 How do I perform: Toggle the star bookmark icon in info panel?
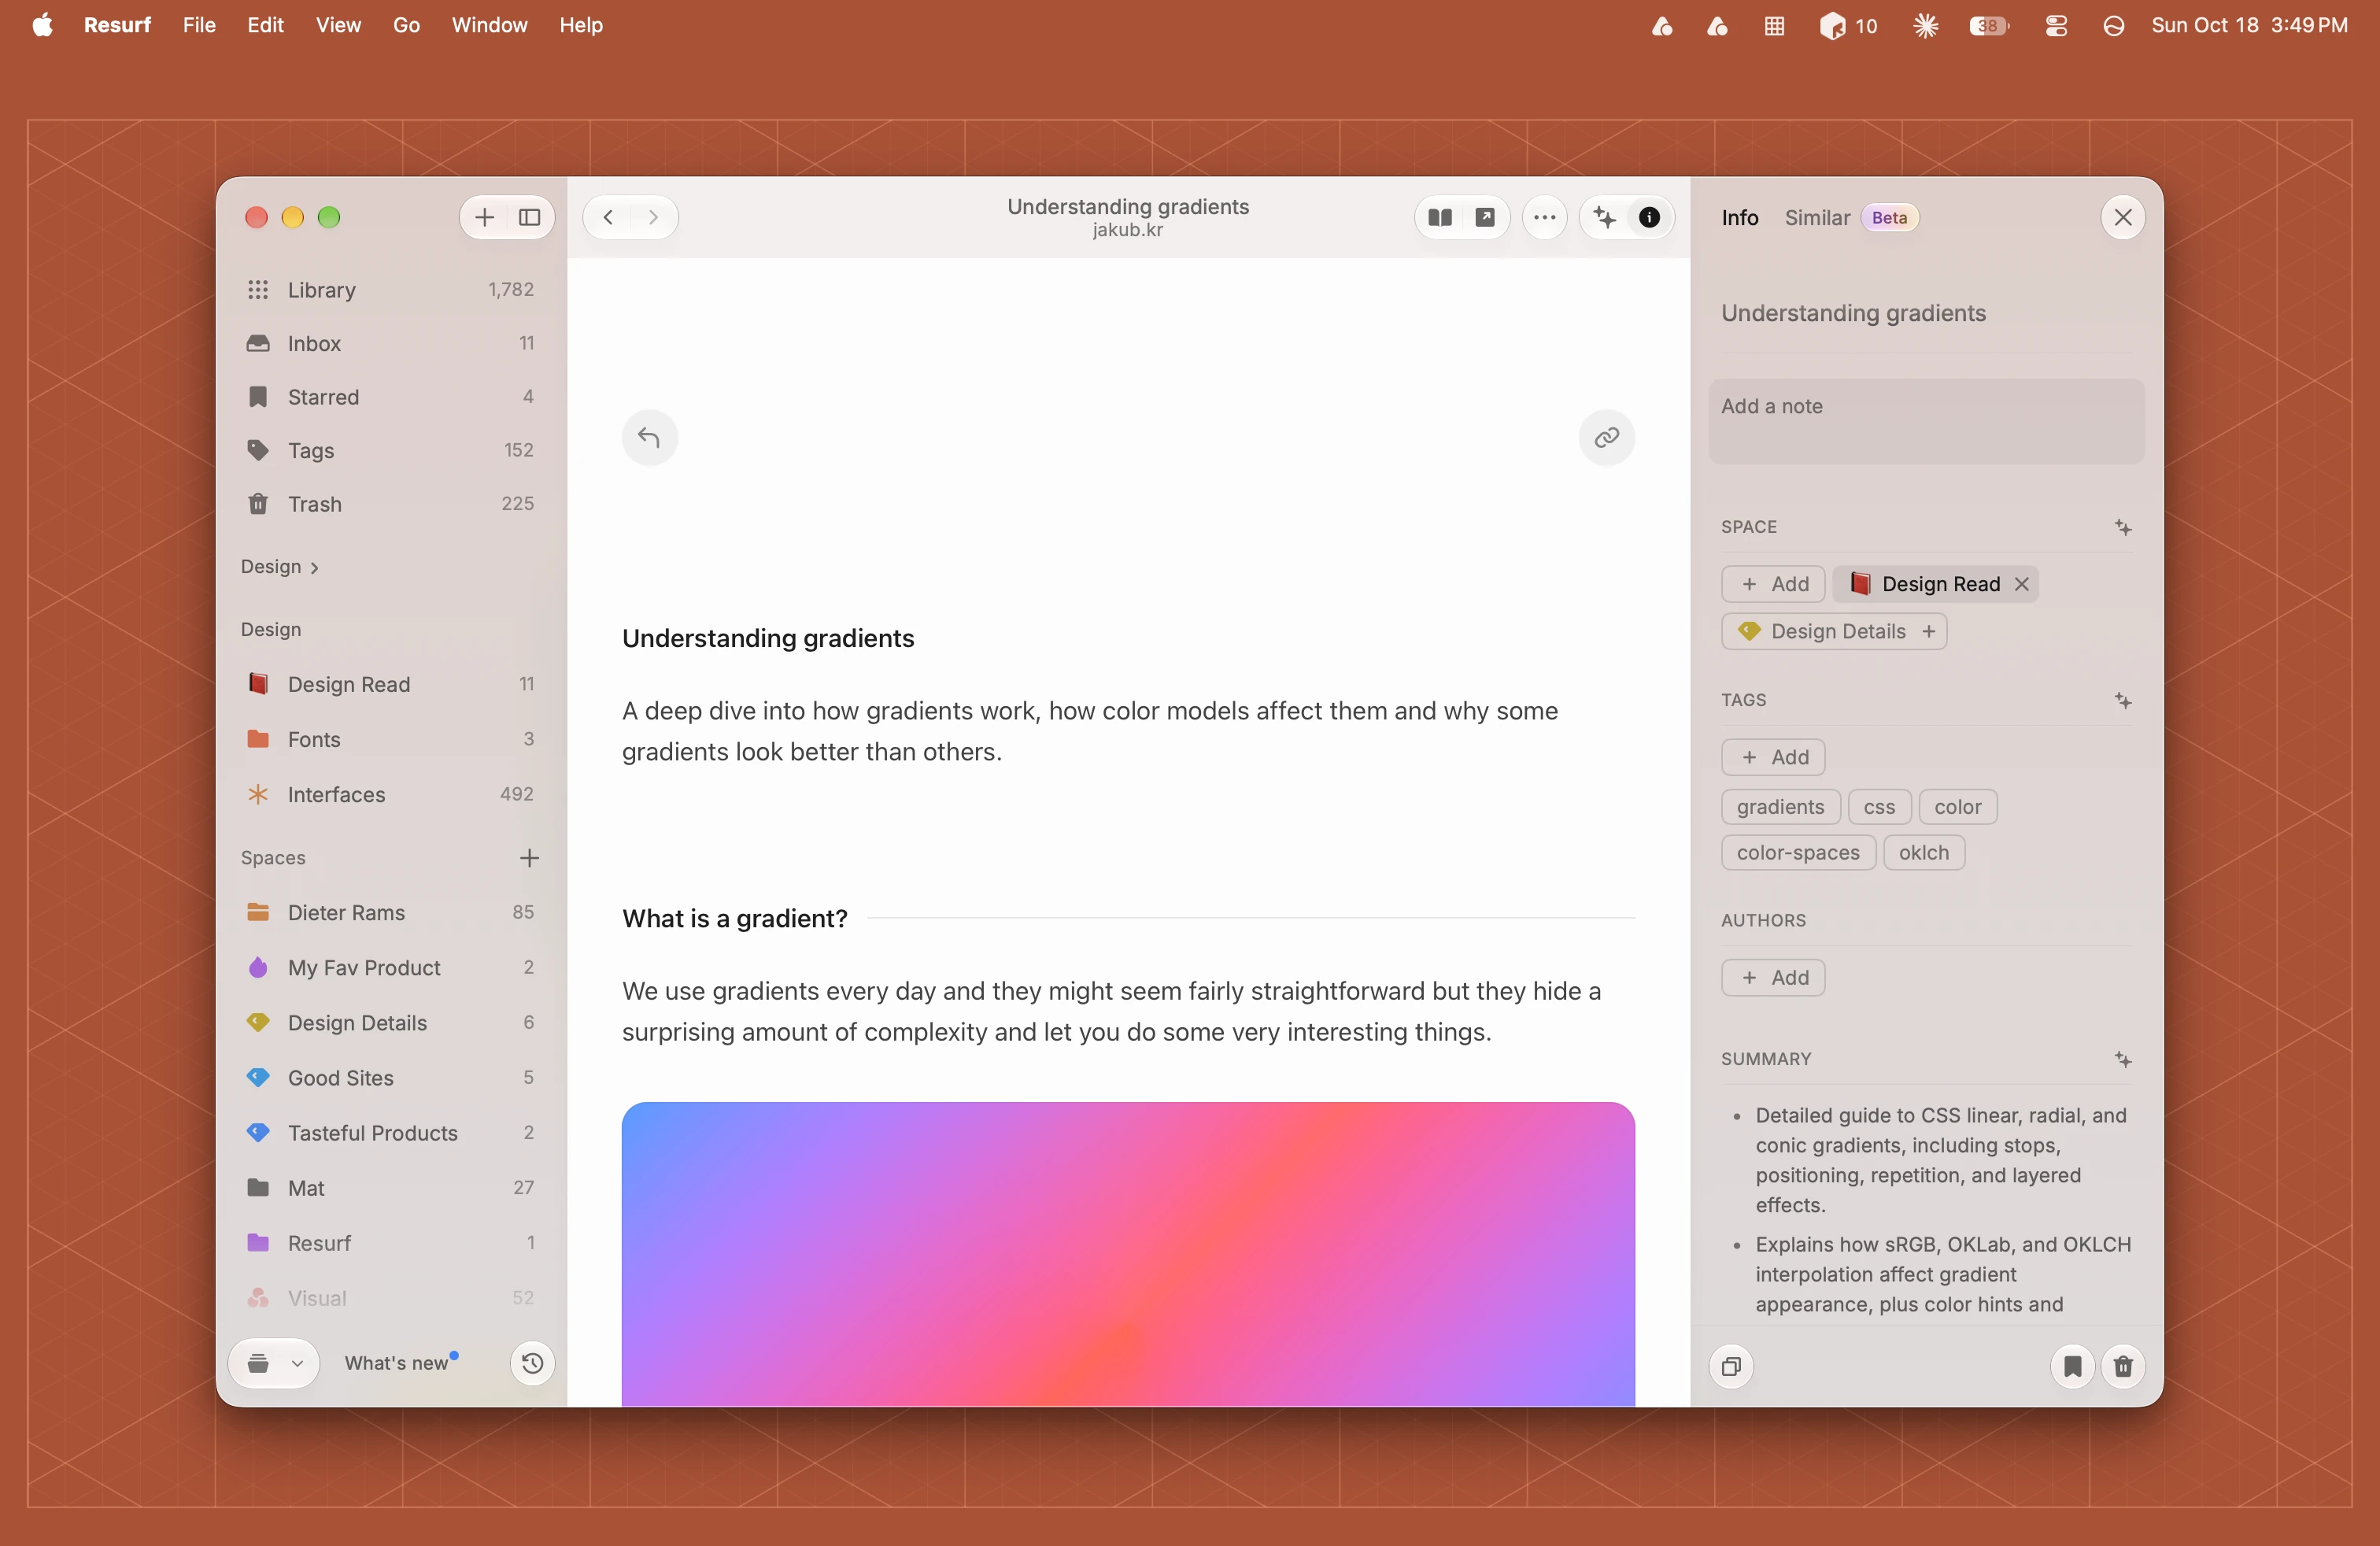click(2073, 1366)
